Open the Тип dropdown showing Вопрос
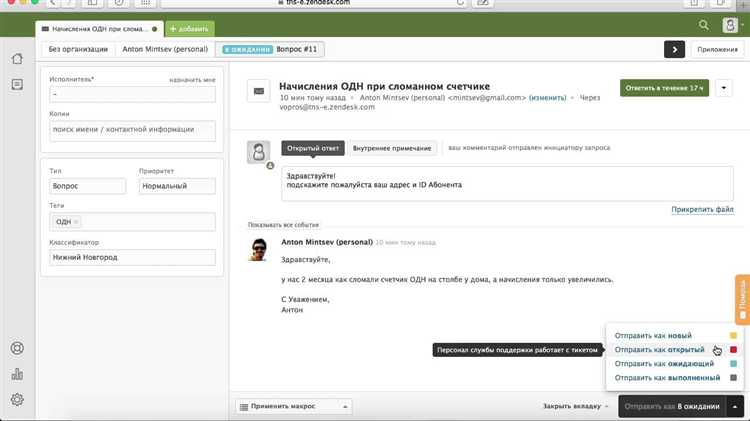 [87, 186]
